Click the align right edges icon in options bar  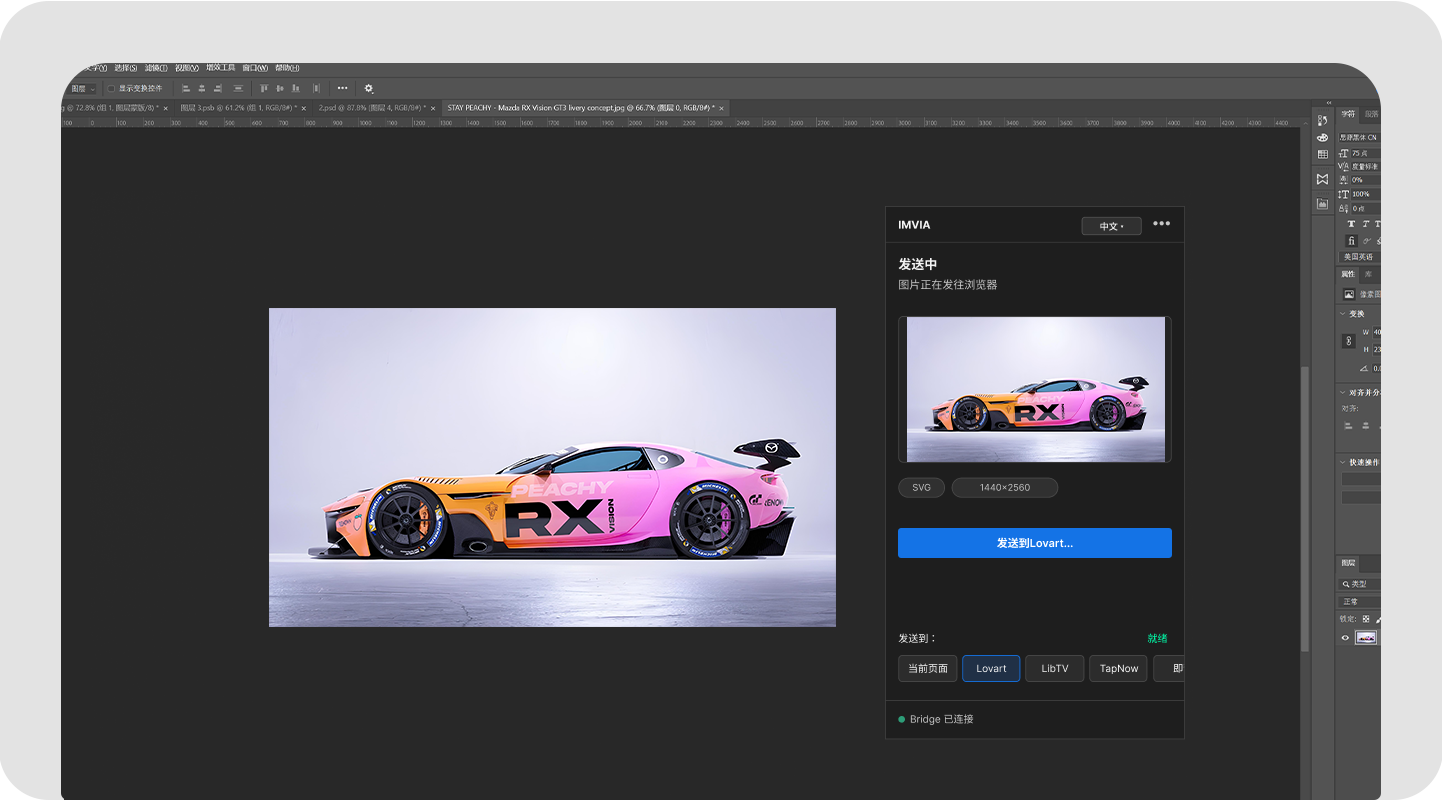(x=217, y=89)
